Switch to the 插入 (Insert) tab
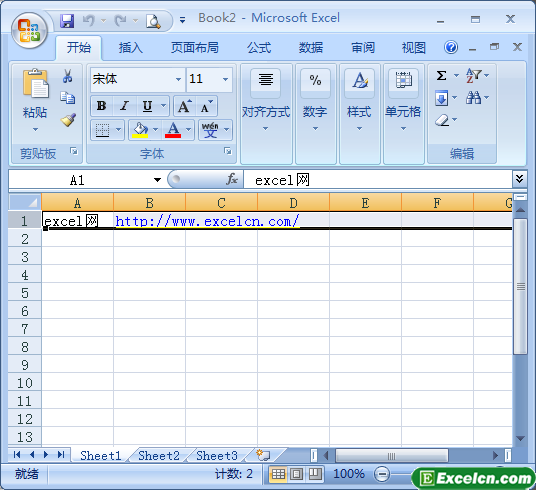 click(x=131, y=48)
